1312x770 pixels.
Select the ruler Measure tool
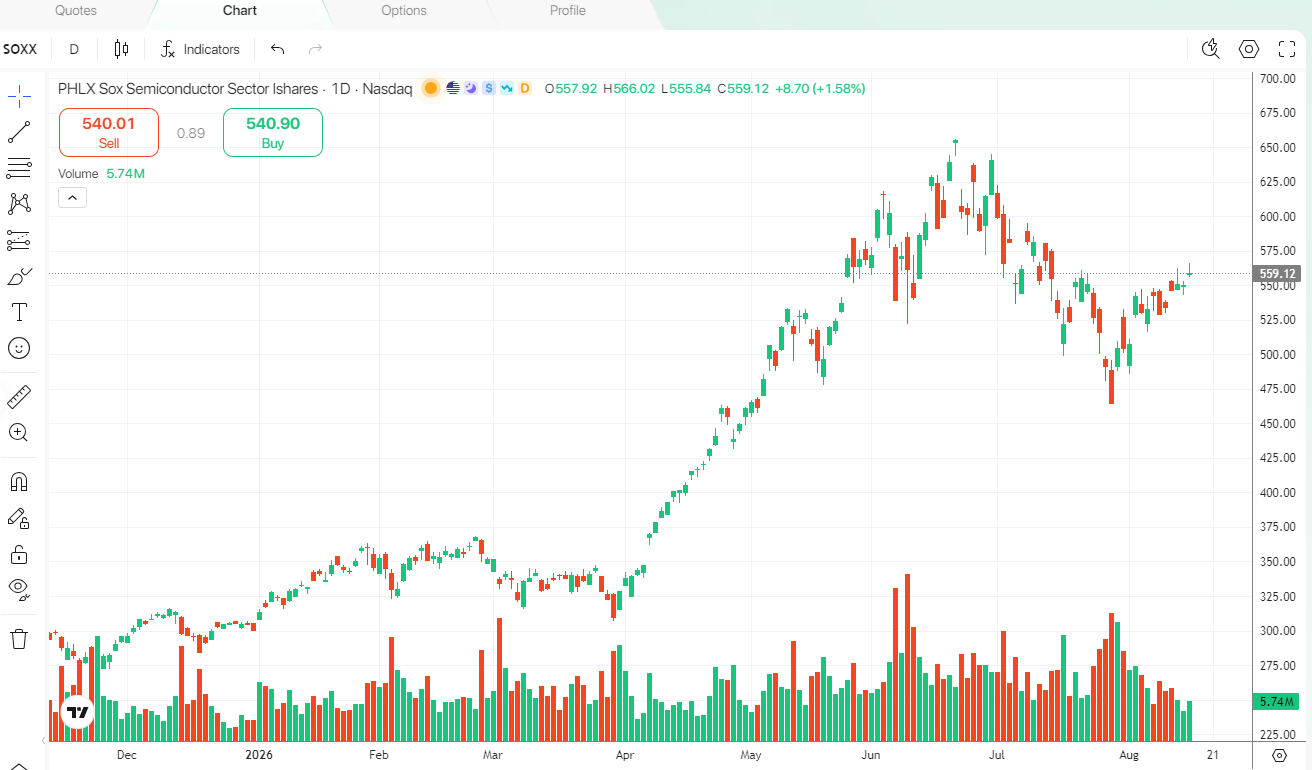pyautogui.click(x=19, y=397)
